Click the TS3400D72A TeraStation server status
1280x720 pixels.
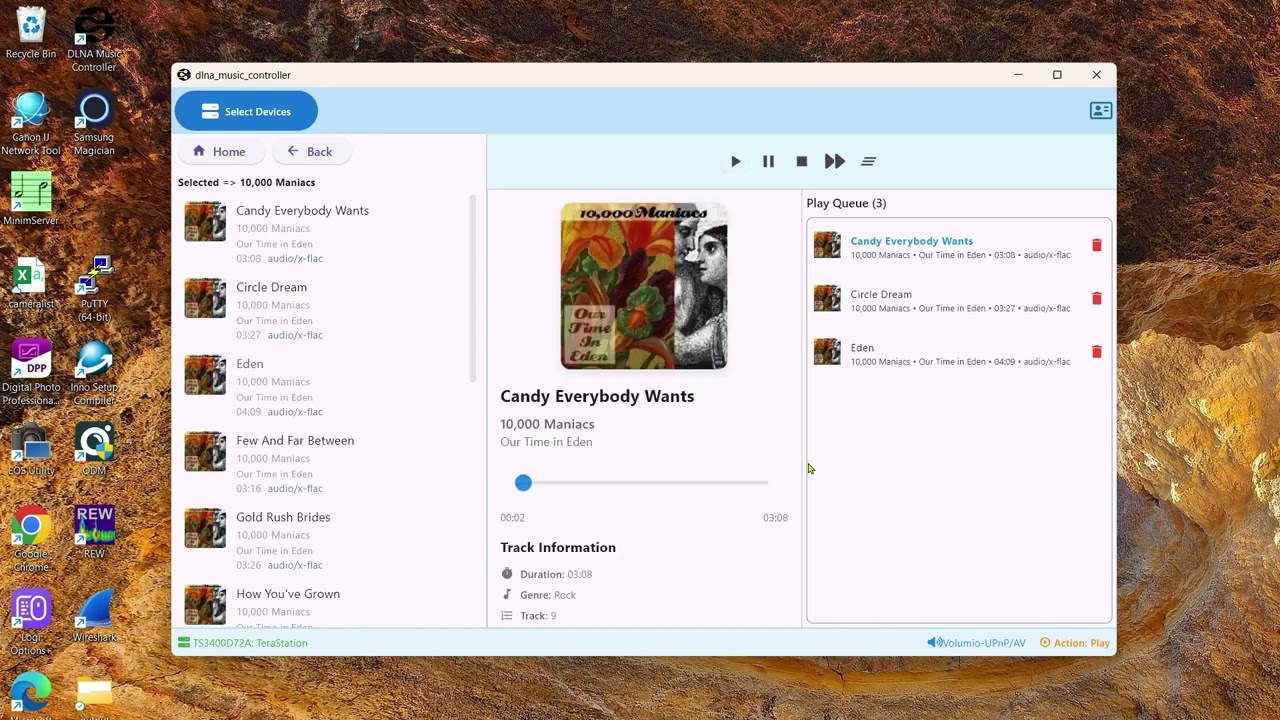tap(242, 643)
